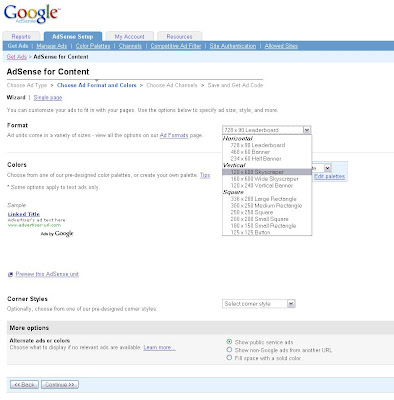
Task: Click the sample advertiser URL text
Action: pyautogui.click(x=34, y=225)
